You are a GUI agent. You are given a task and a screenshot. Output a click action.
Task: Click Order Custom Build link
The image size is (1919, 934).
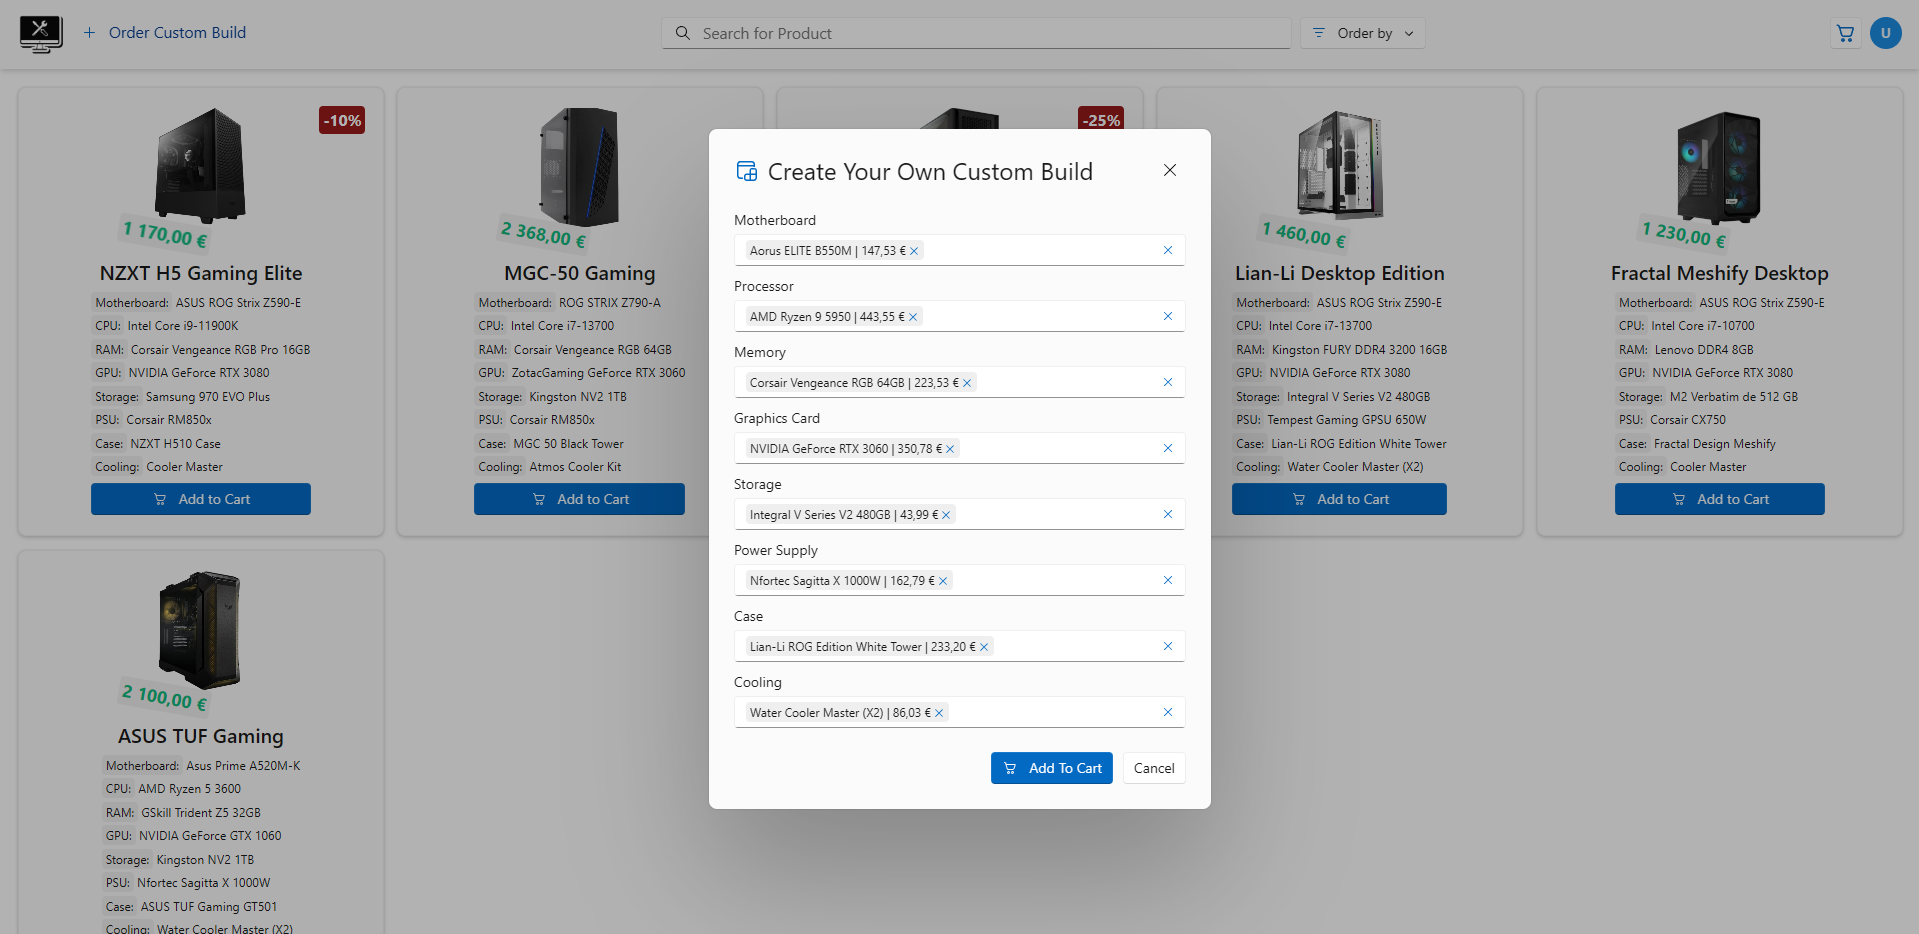pos(165,33)
